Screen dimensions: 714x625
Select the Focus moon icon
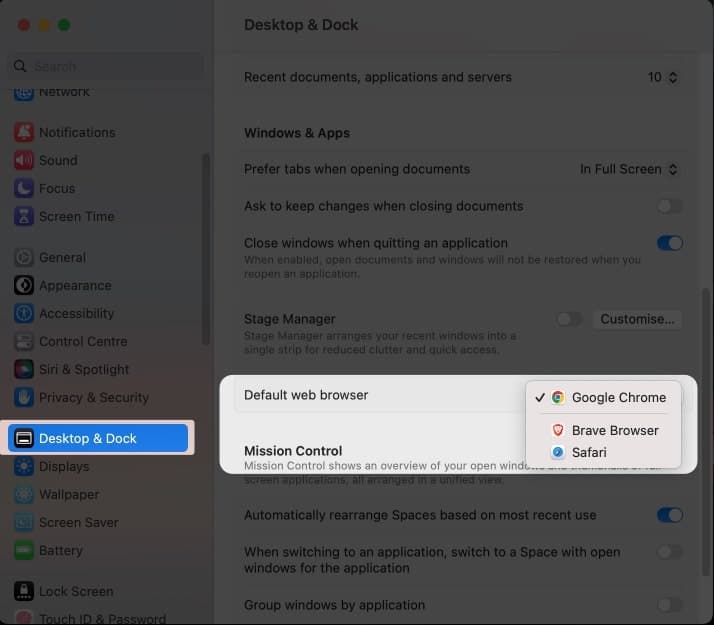[24, 188]
